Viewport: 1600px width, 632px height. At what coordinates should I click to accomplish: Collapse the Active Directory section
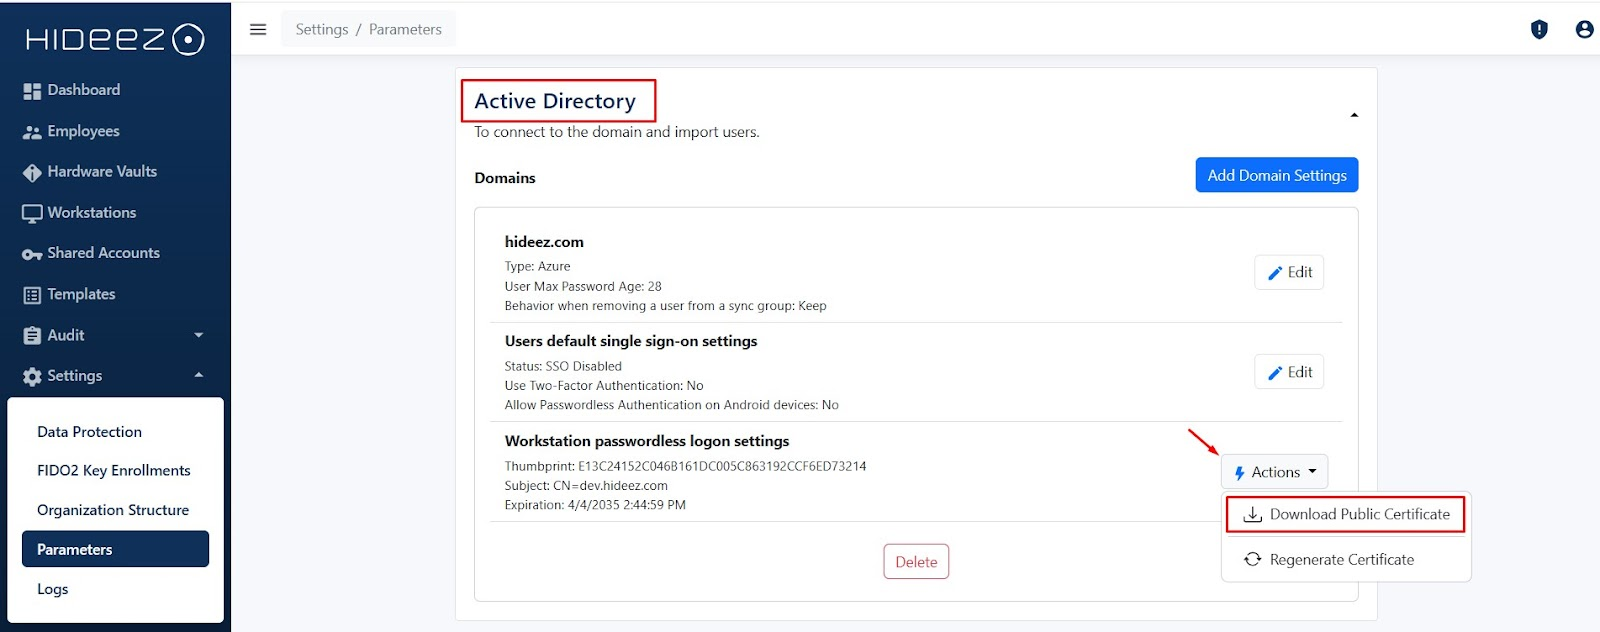[1354, 115]
